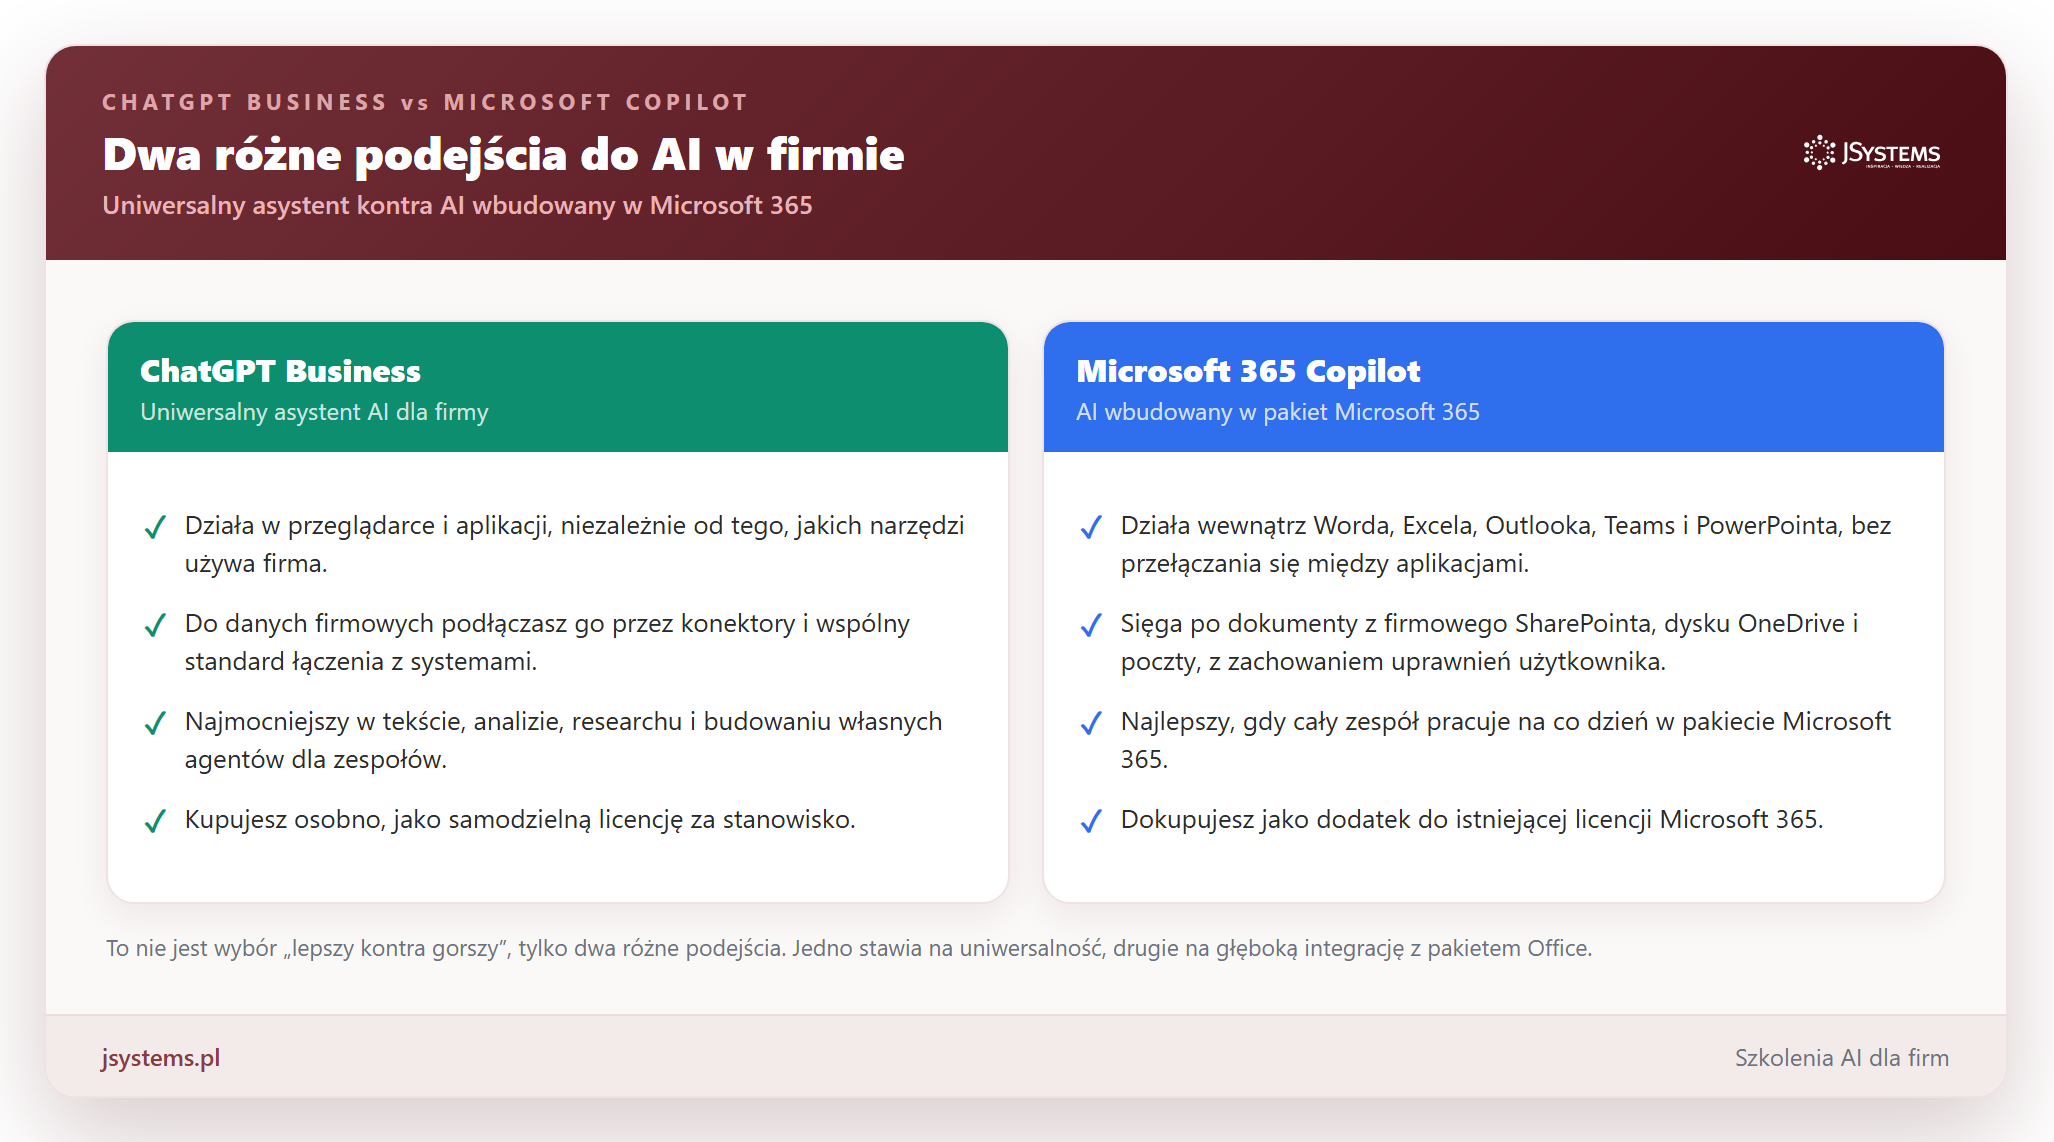Click text 'Najlepszy, gdy cały zespół pracuje'
The width and height of the screenshot is (2054, 1142).
point(1506,740)
